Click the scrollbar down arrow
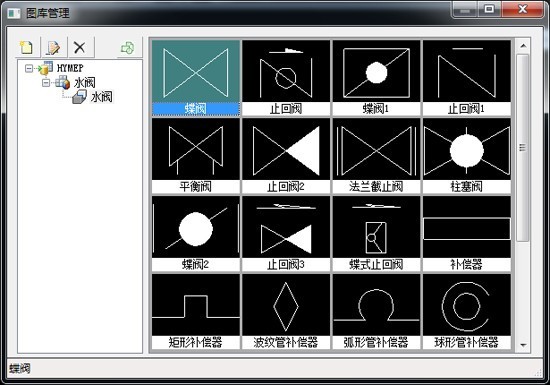The height and width of the screenshot is (385, 550). [x=523, y=345]
